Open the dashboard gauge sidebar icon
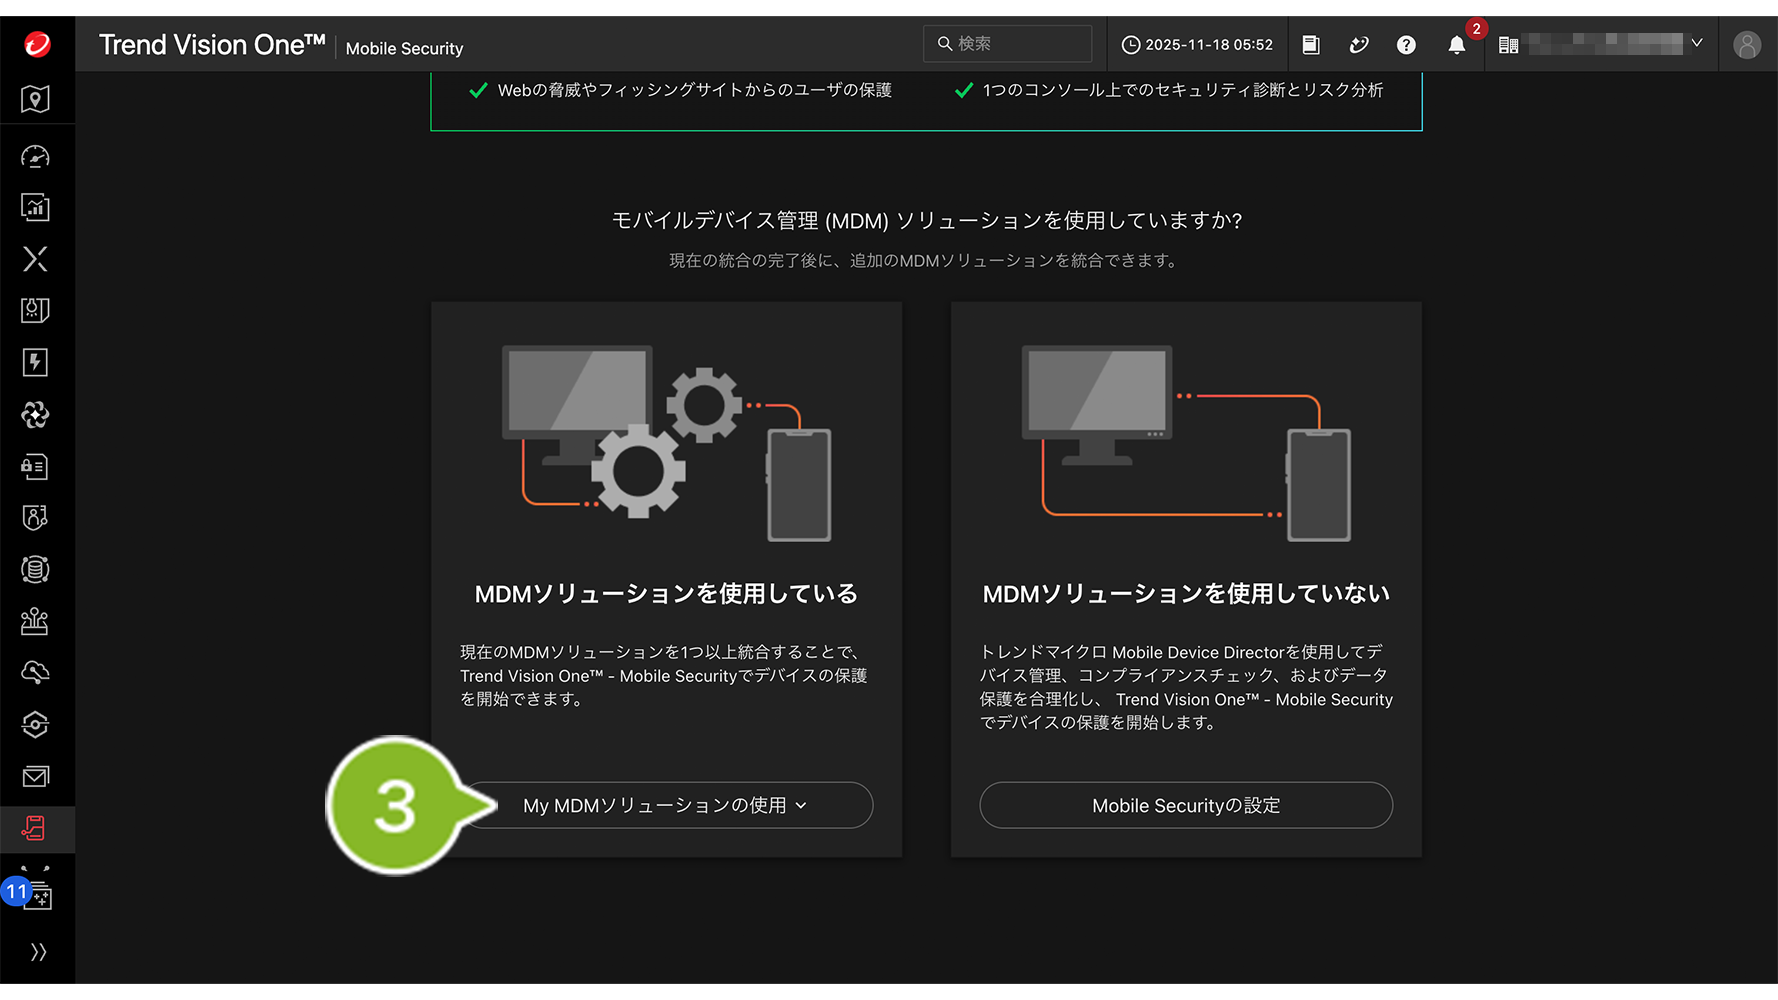The image size is (1778, 1000). pos(36,157)
